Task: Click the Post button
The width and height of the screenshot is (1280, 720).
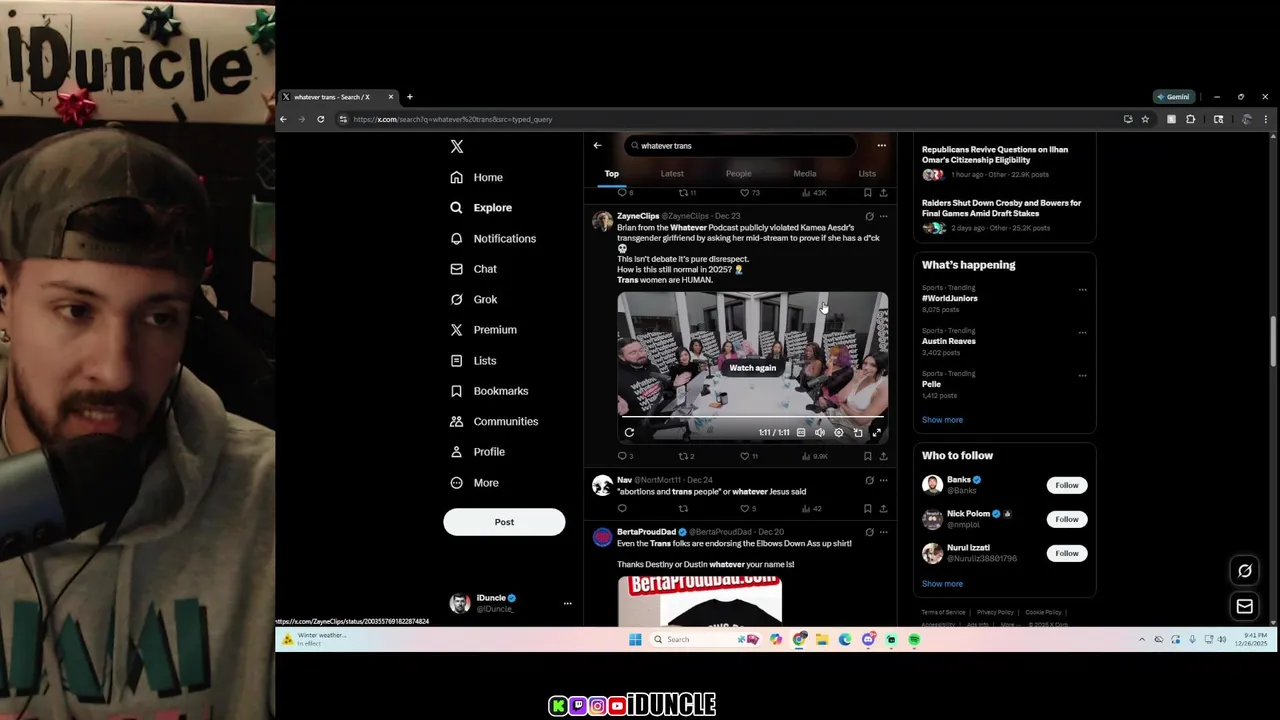Action: 504,522
